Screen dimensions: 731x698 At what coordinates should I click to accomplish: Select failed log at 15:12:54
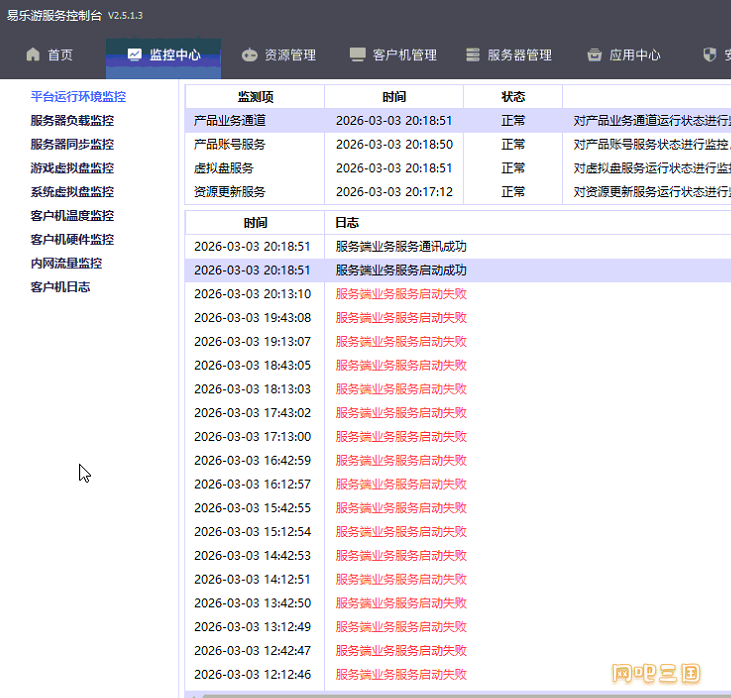coord(458,532)
